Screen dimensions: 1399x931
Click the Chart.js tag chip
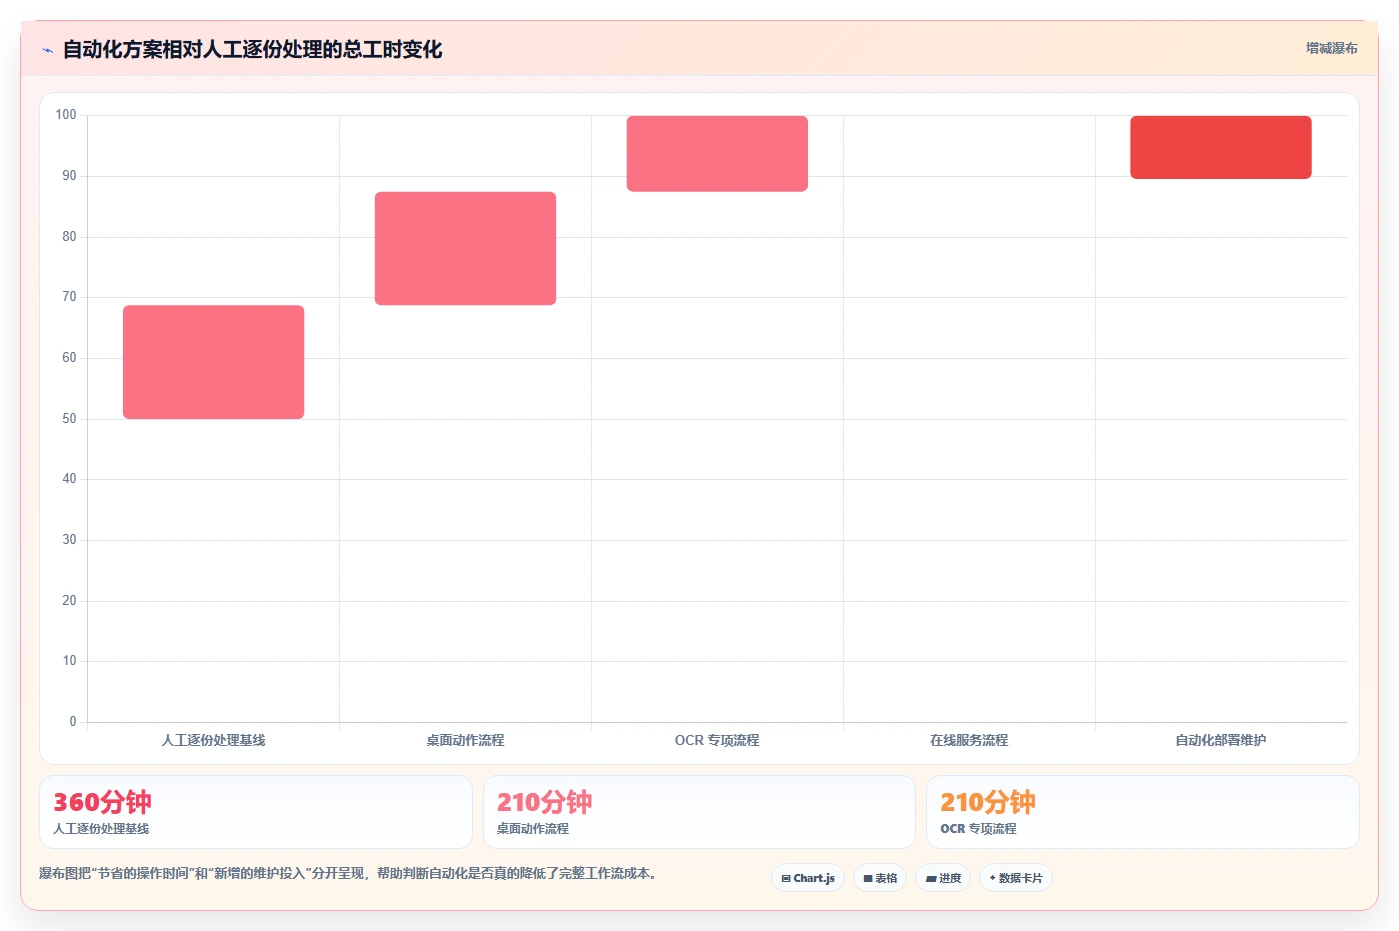tap(808, 878)
